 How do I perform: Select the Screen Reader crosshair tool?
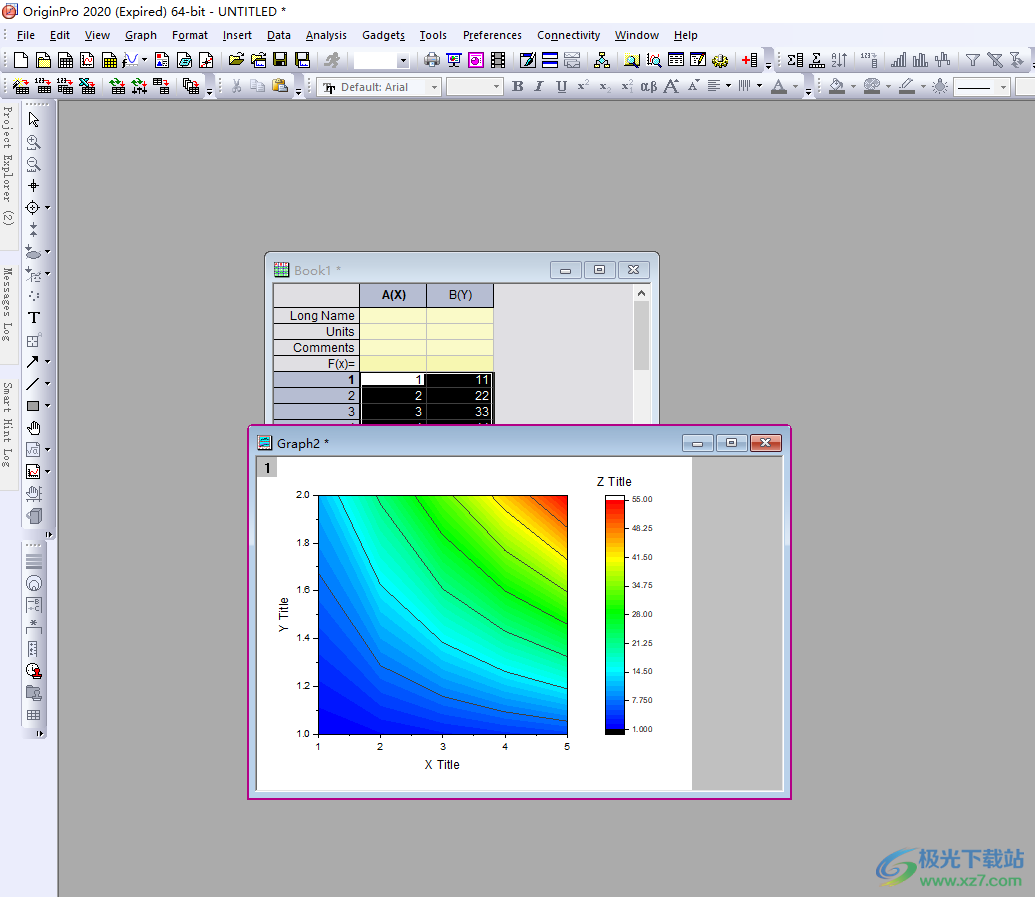pyautogui.click(x=34, y=185)
